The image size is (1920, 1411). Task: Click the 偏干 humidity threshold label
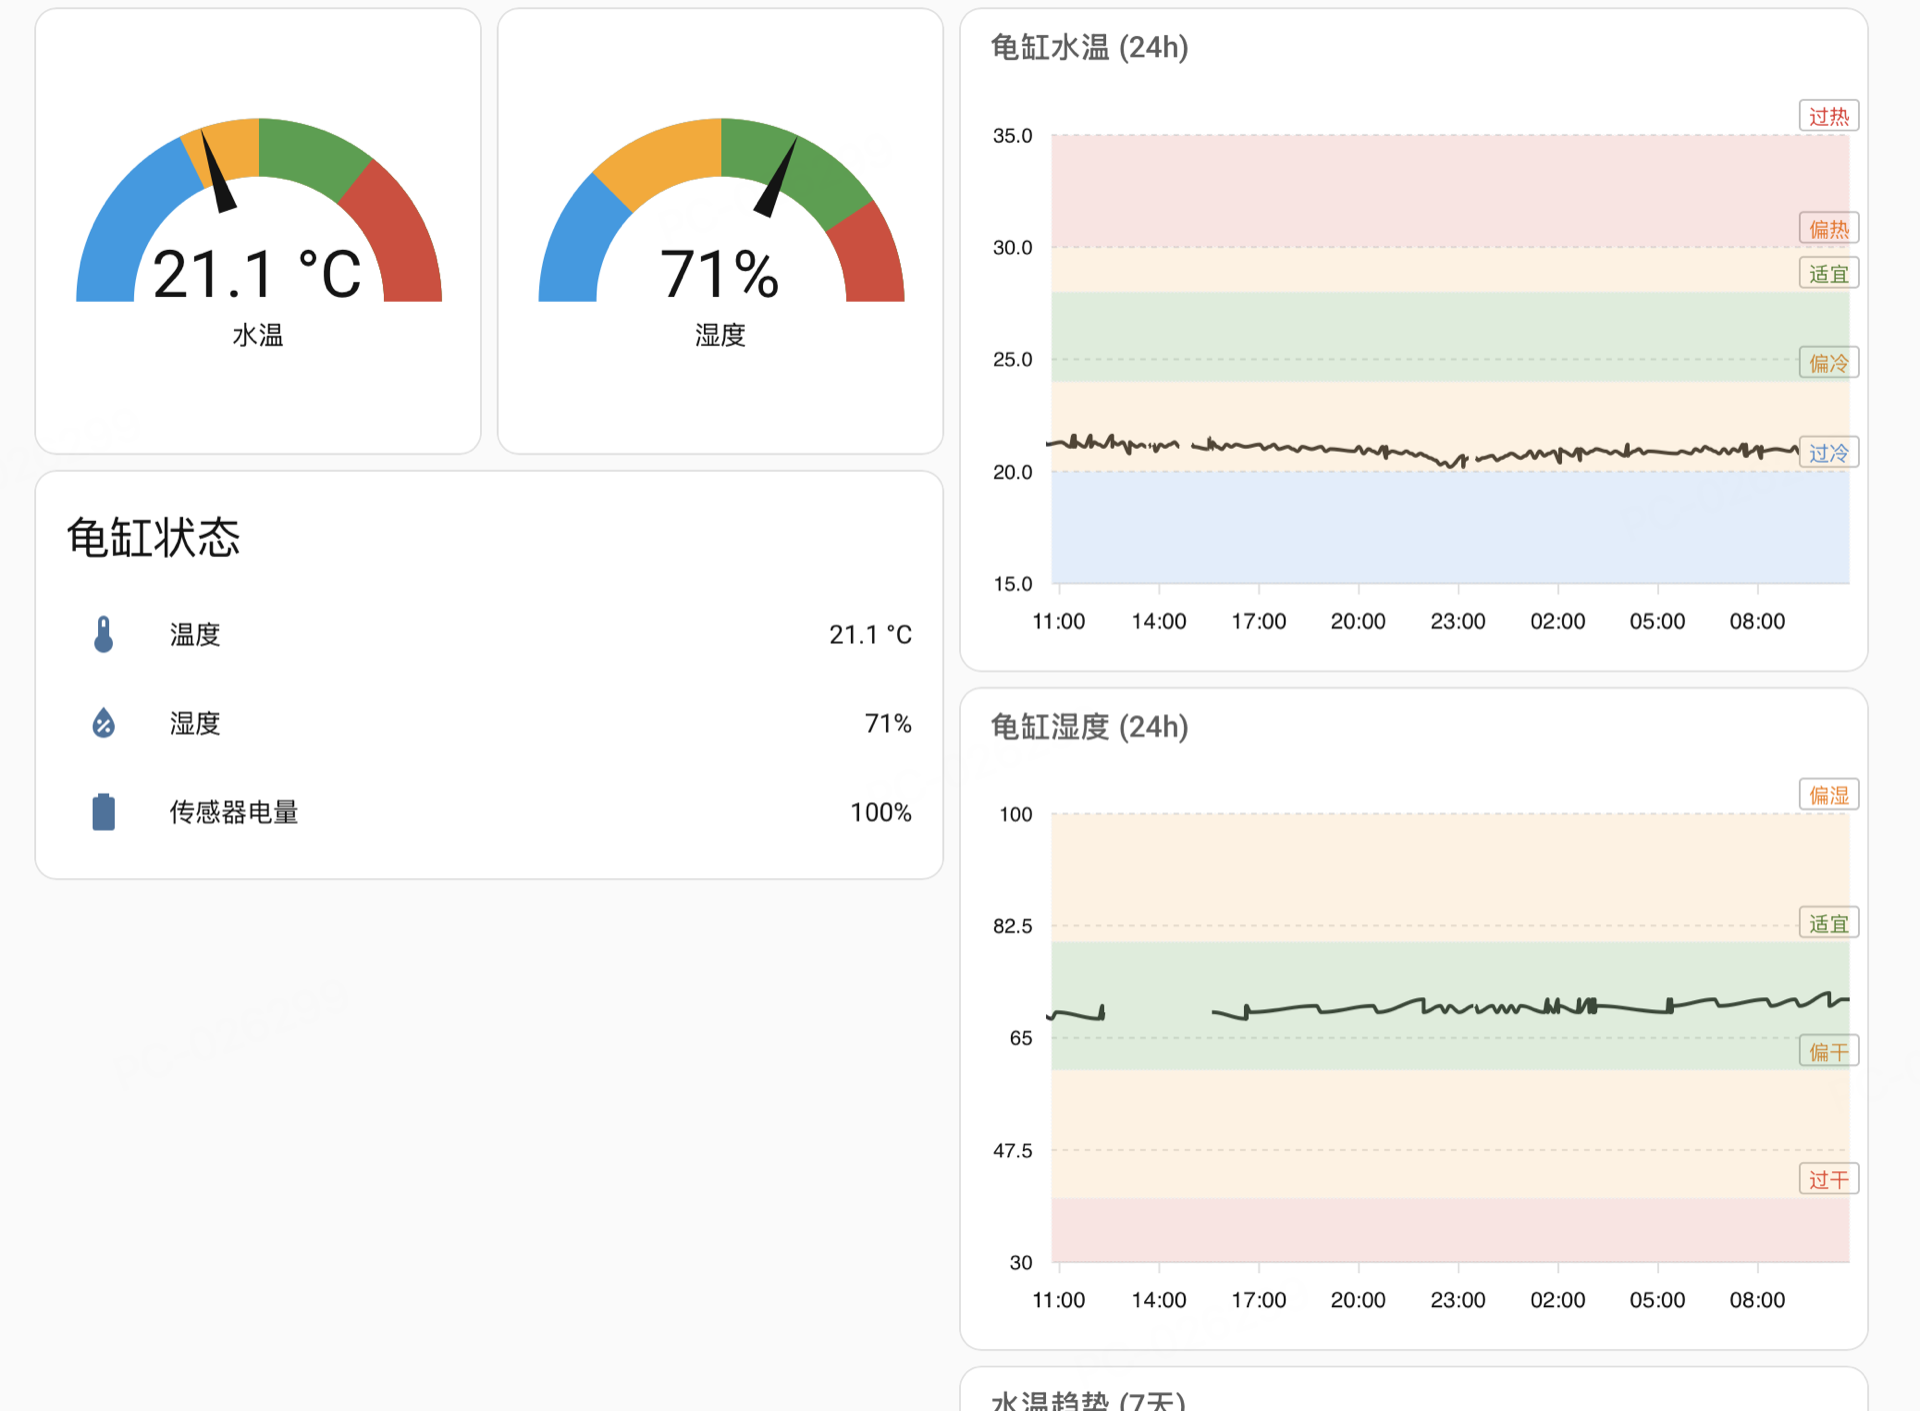(x=1828, y=1051)
